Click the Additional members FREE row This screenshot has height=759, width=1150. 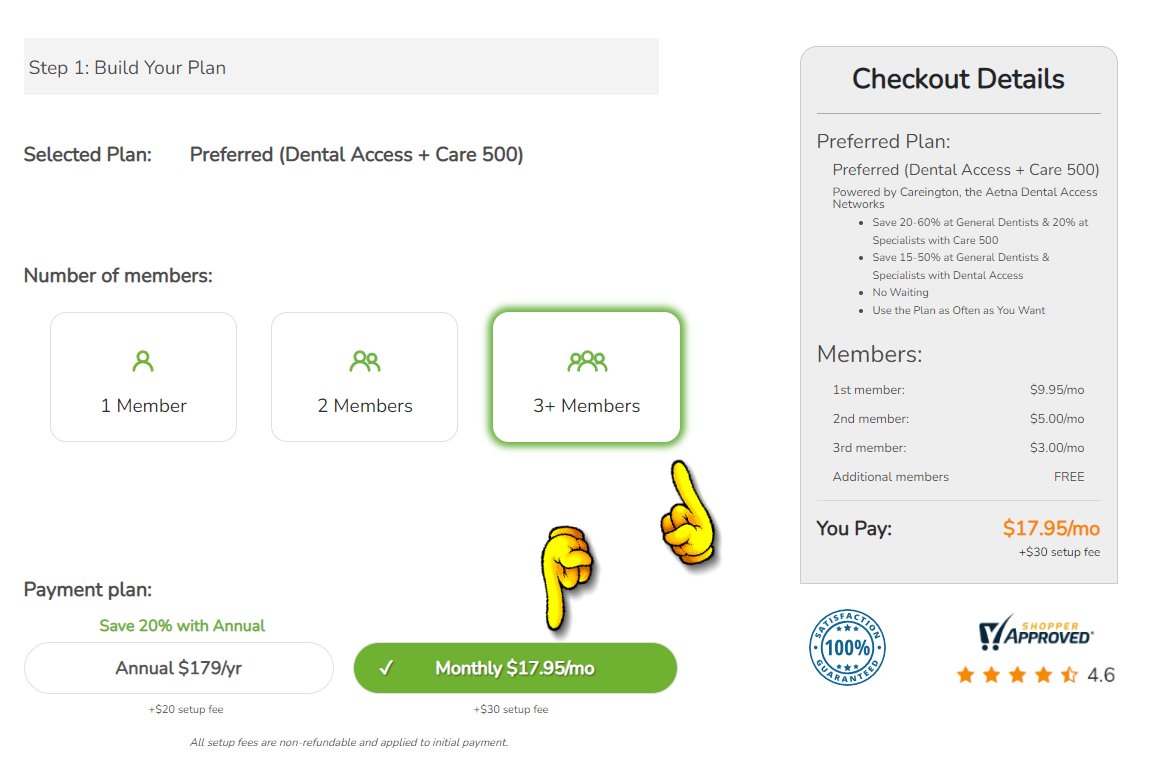(x=958, y=477)
